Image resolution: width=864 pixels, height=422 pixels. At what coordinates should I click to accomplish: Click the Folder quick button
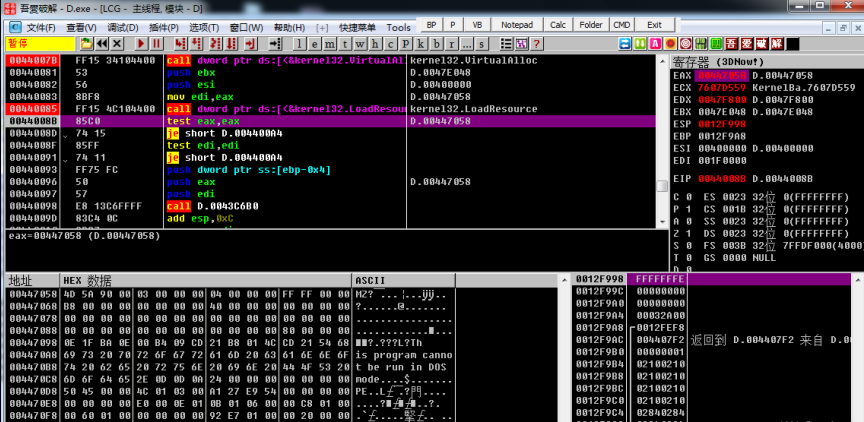591,25
